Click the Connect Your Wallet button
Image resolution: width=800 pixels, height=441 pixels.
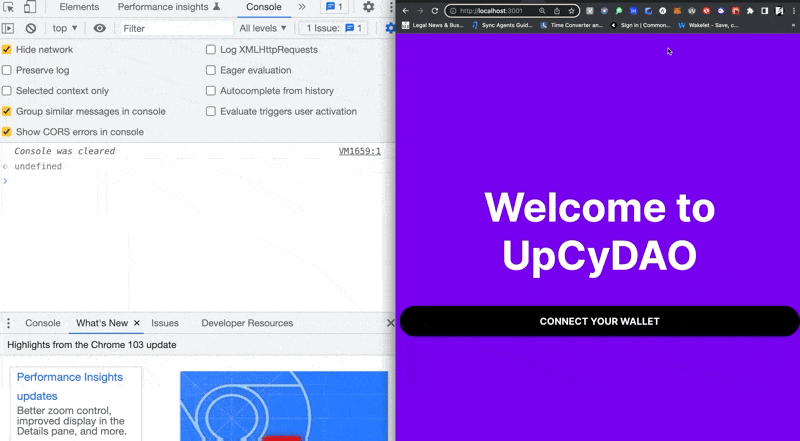pyautogui.click(x=599, y=321)
